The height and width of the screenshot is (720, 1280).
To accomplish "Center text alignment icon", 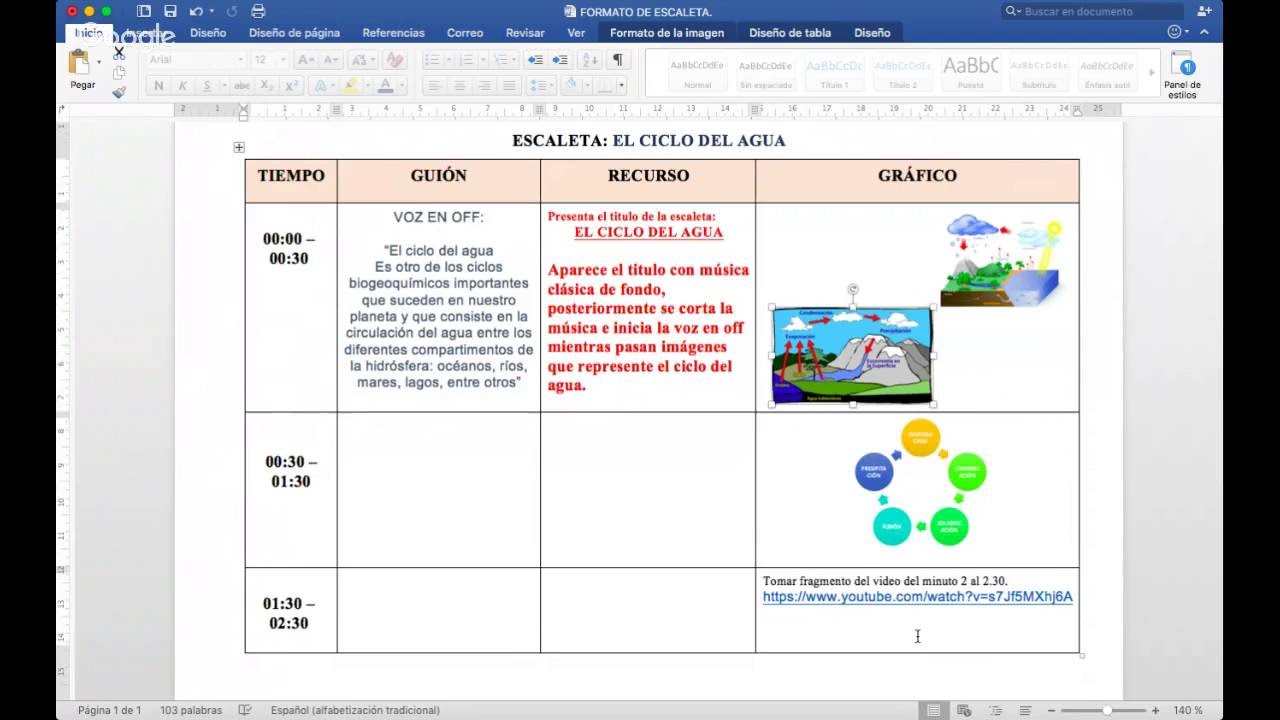I will tap(460, 86).
